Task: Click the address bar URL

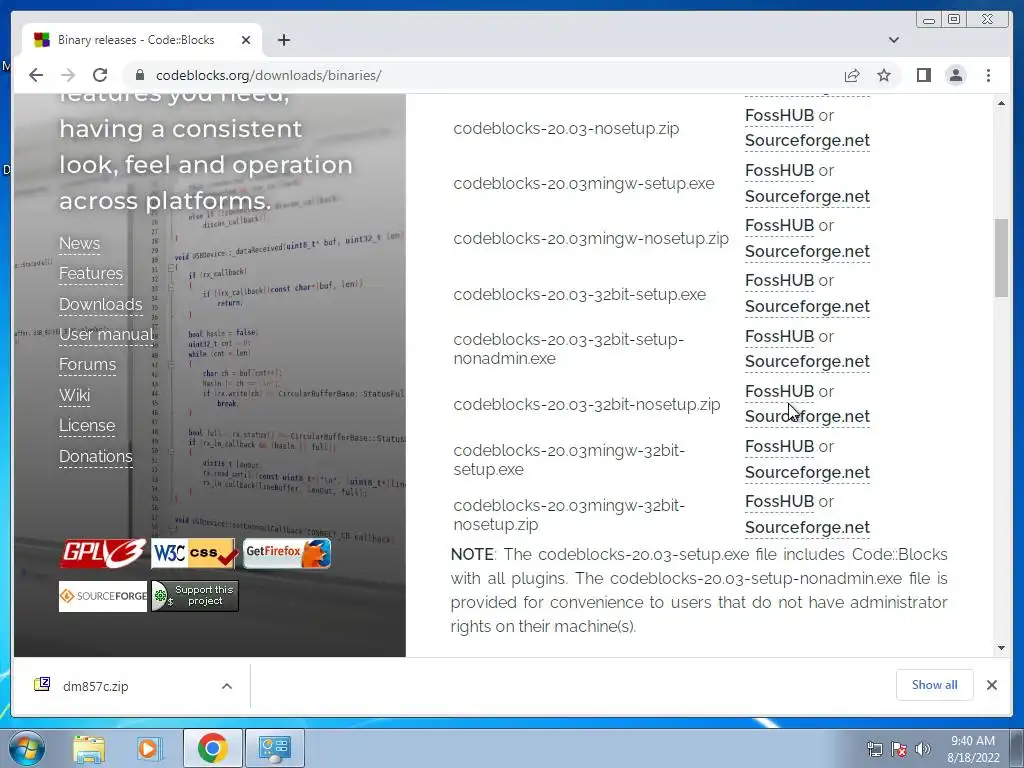Action: [268, 75]
